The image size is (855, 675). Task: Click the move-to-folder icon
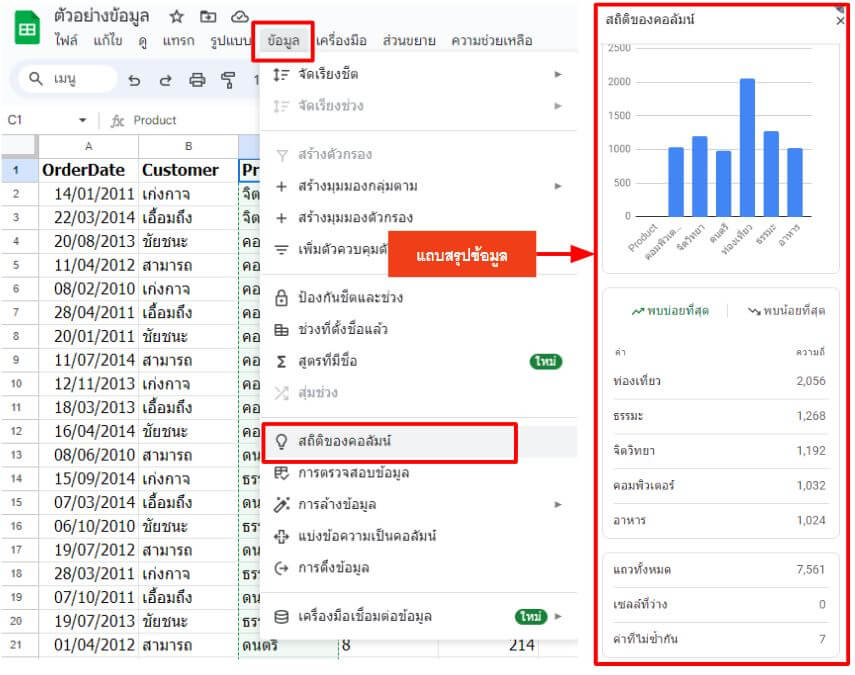(x=208, y=17)
